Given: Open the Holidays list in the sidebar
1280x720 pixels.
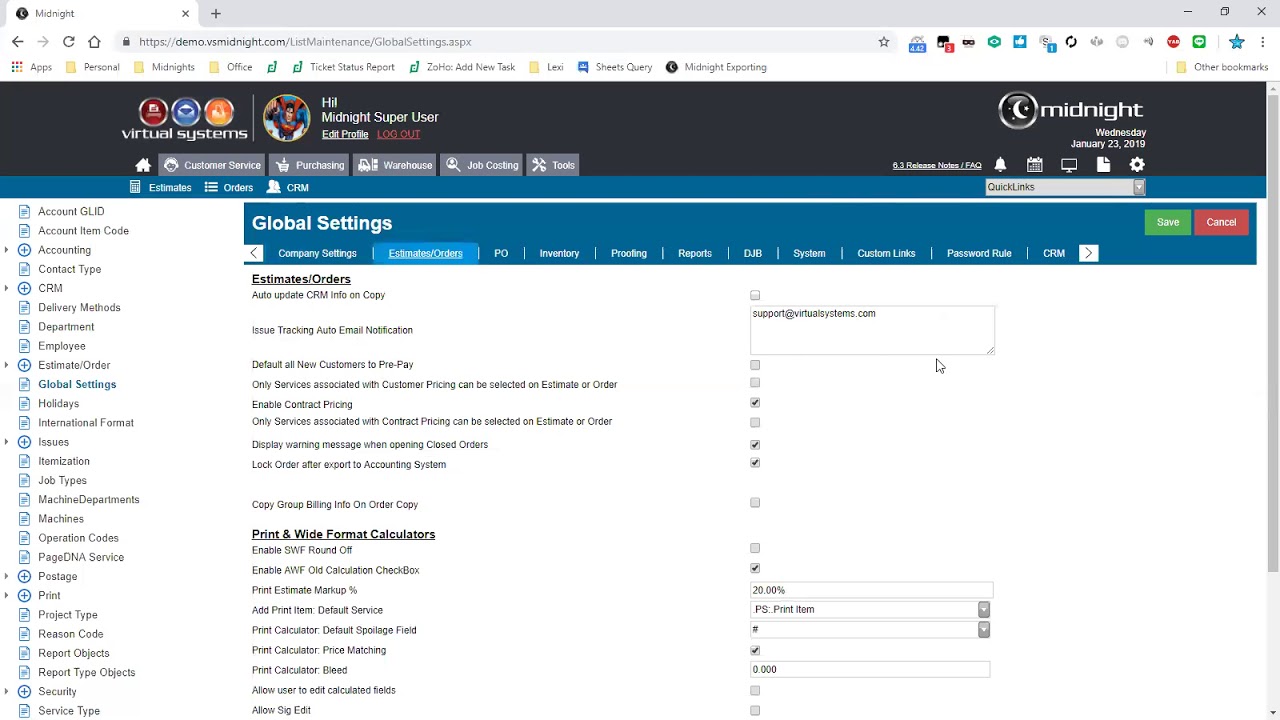Looking at the screenshot, I should point(58,404).
